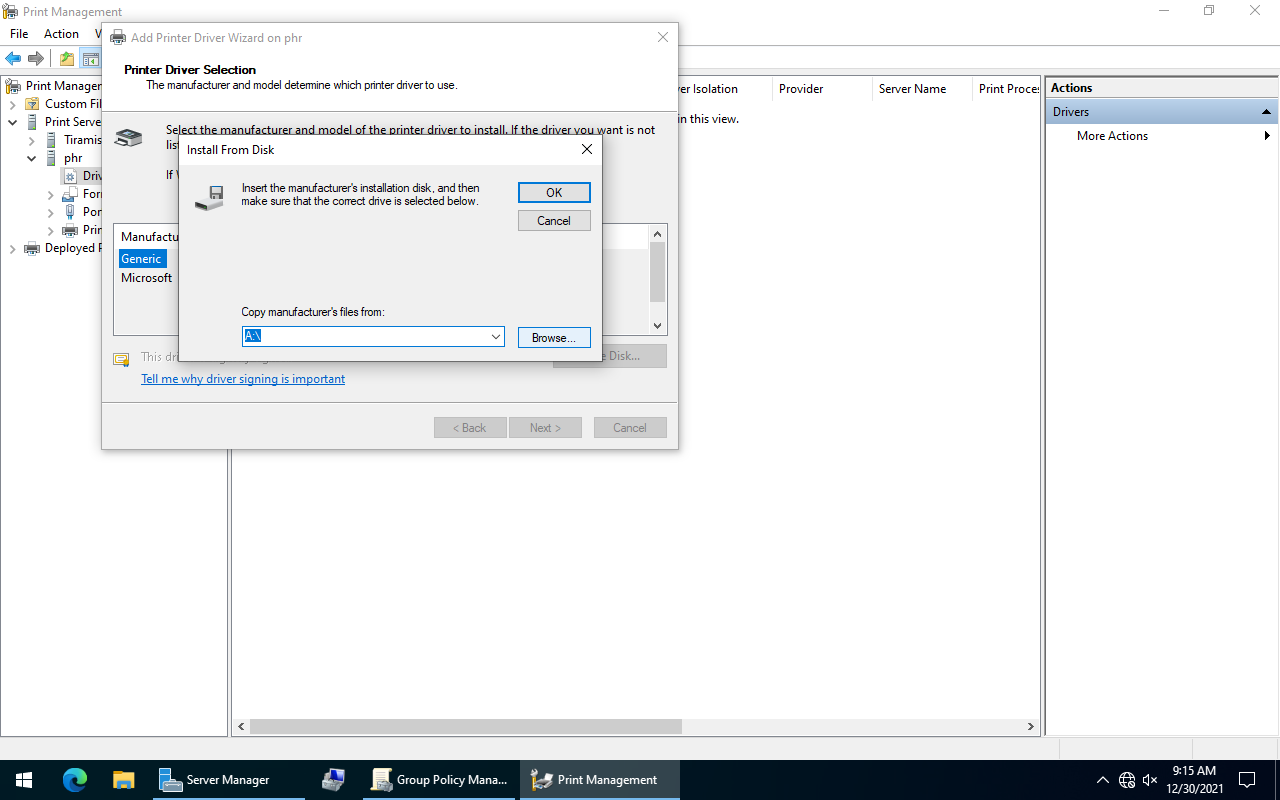Viewport: 1280px width, 800px height.
Task: Open File Explorer from the taskbar
Action: [x=123, y=780]
